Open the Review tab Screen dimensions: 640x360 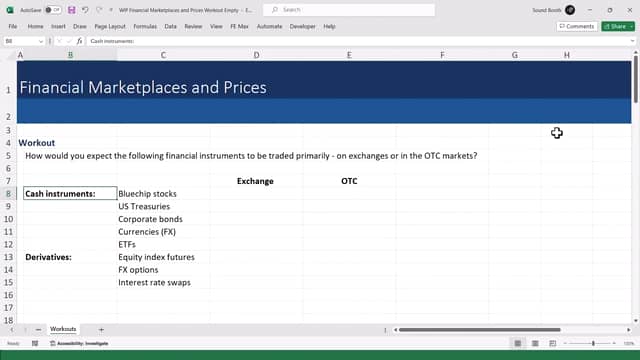[193, 27]
